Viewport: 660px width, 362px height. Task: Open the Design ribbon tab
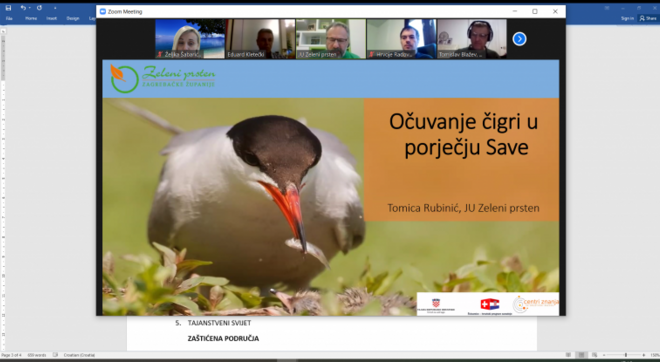(73, 19)
